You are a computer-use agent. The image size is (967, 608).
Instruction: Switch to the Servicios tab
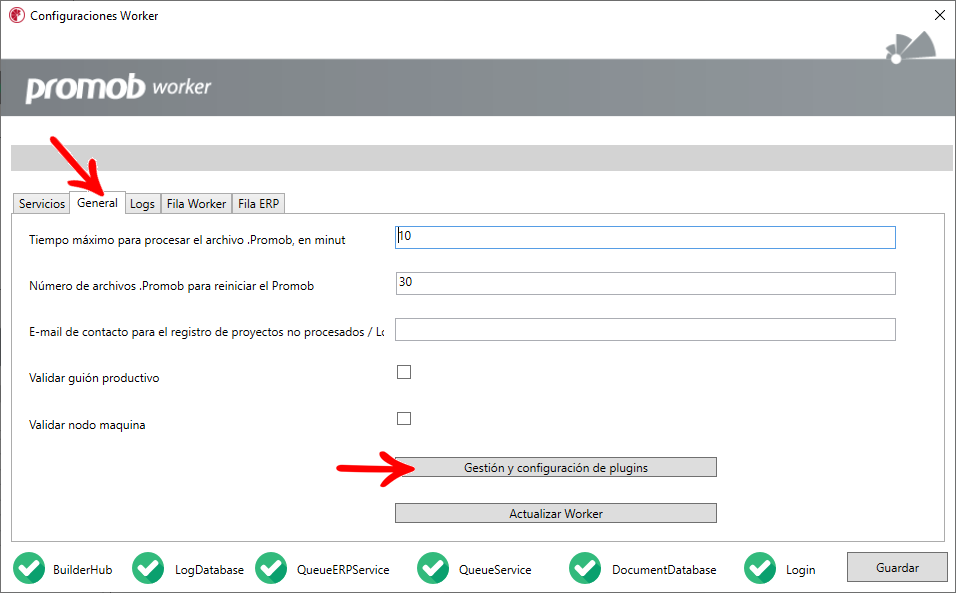pyautogui.click(x=41, y=203)
